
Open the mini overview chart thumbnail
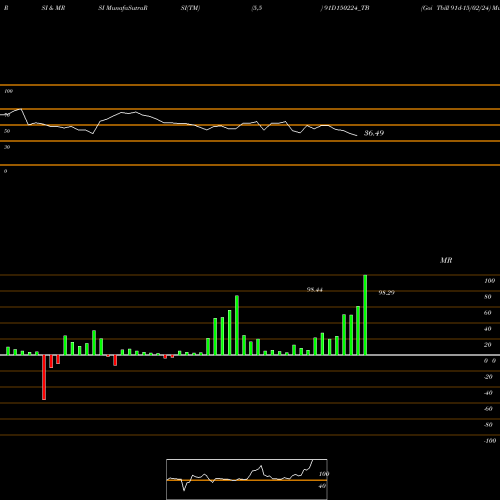pyautogui.click(x=247, y=479)
